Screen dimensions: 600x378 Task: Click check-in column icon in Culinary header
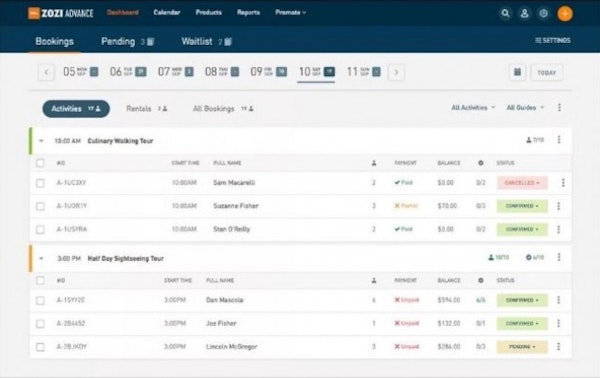481,163
